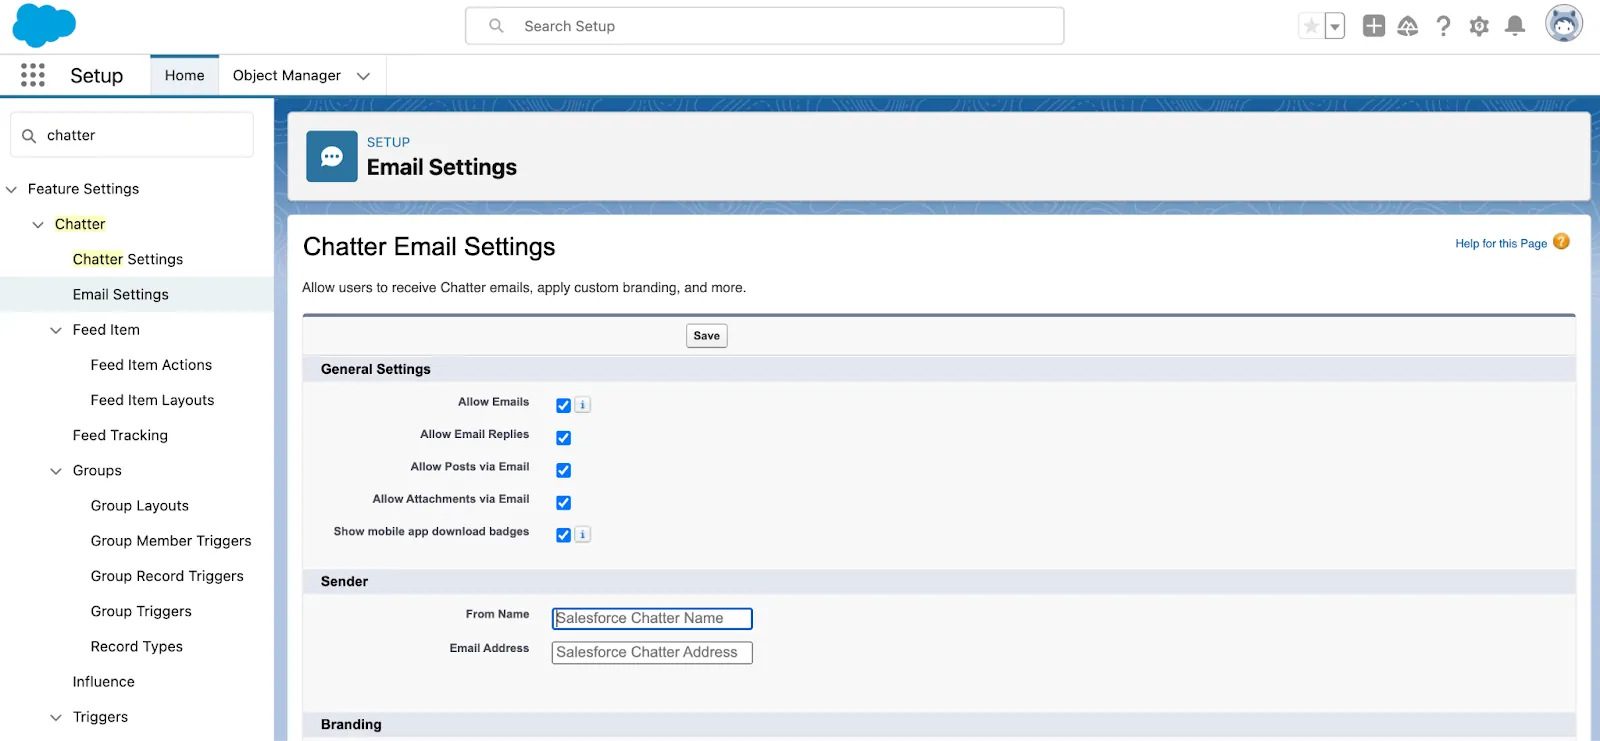Open the help question mark icon
1600x741 pixels.
(1443, 26)
